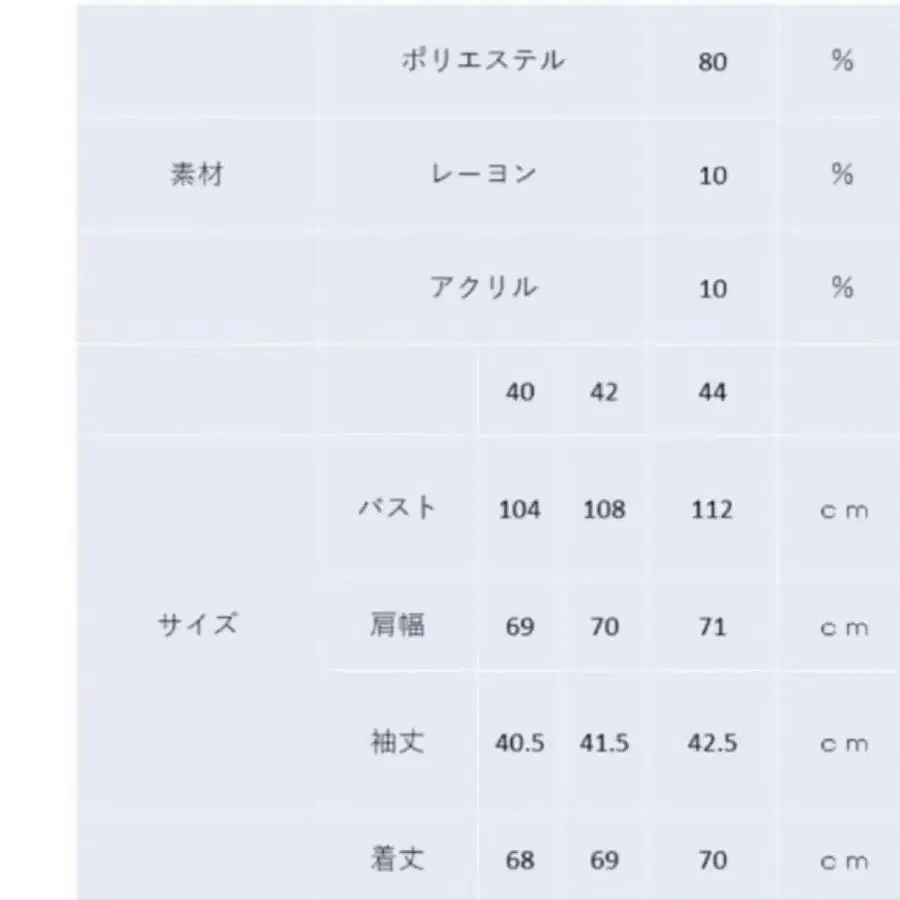Click the 肩幅 row label

tap(398, 625)
